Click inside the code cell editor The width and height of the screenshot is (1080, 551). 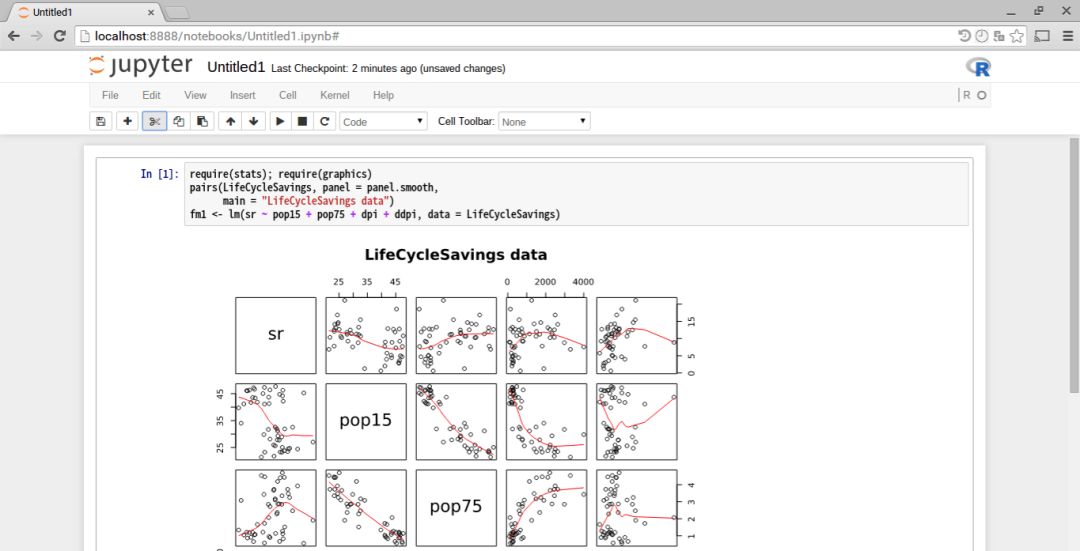(x=576, y=194)
